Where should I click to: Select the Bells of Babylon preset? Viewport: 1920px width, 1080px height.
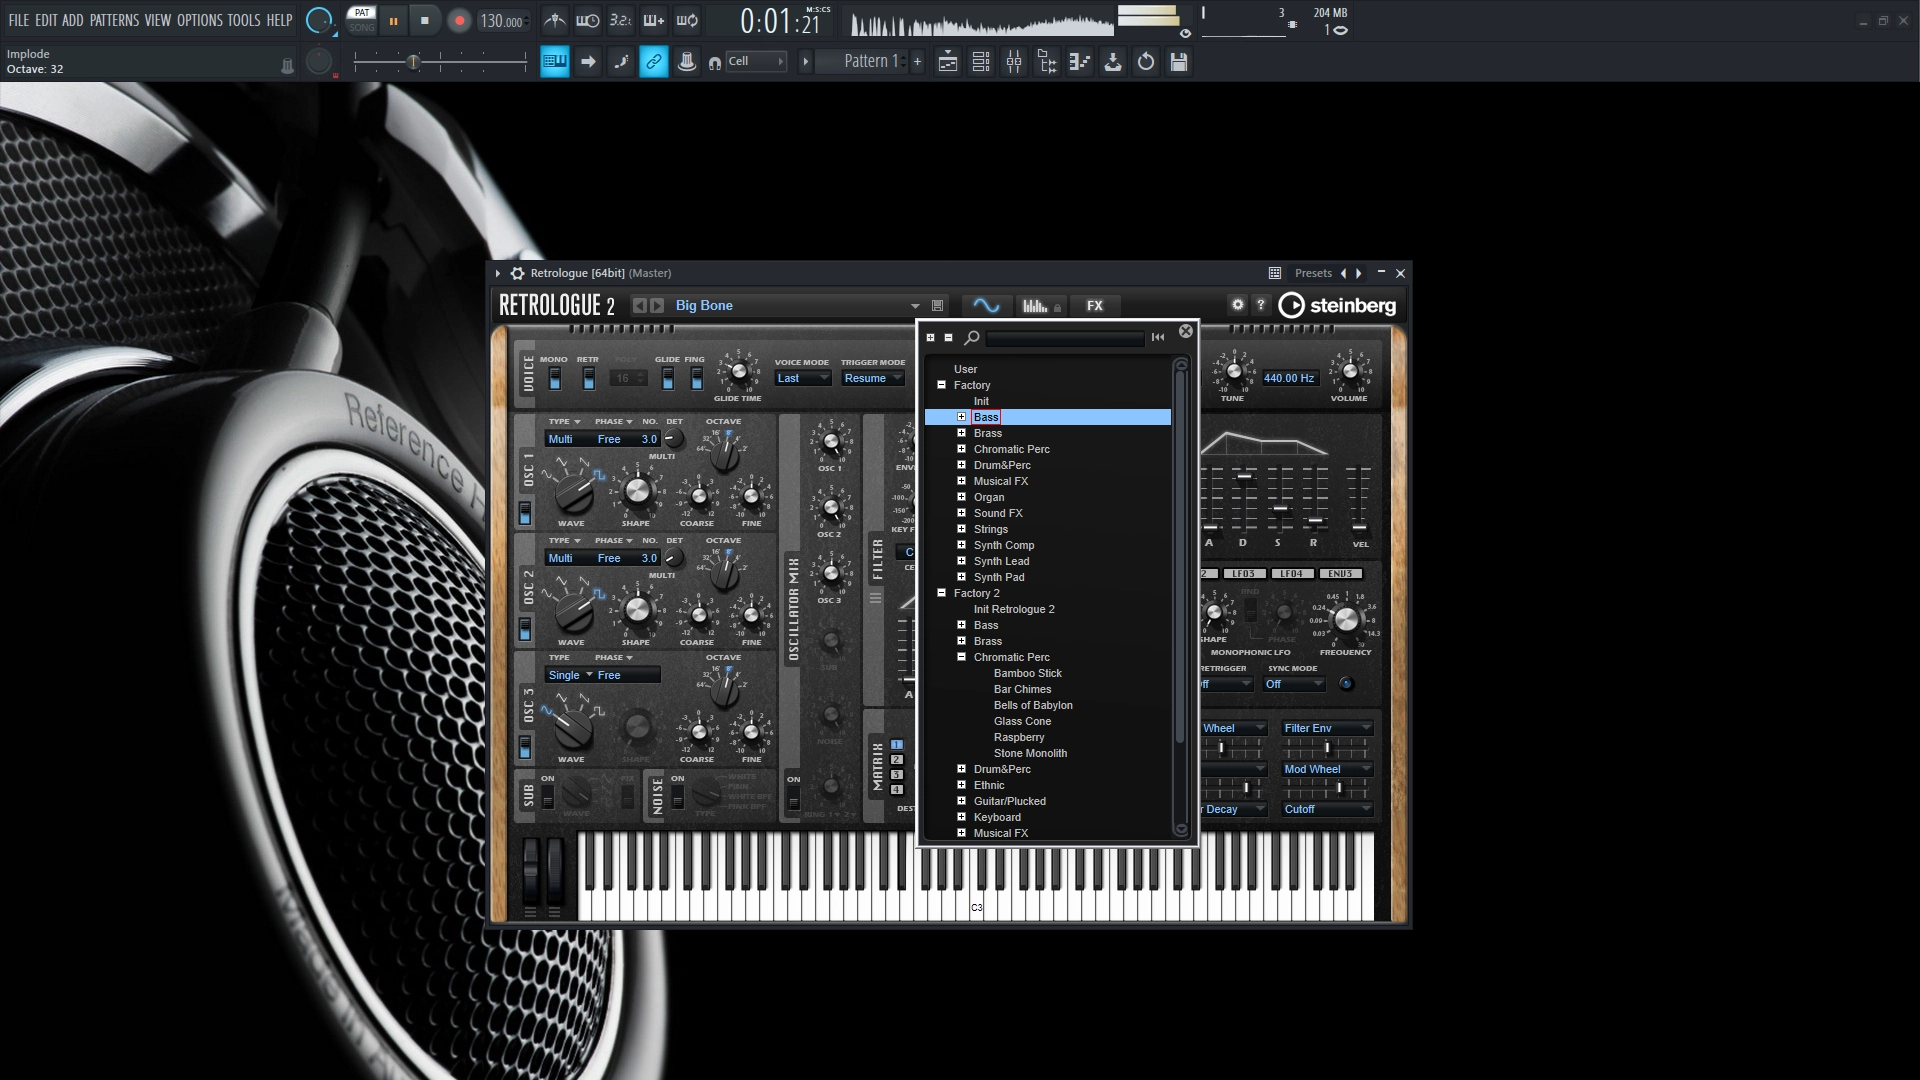1033,705
